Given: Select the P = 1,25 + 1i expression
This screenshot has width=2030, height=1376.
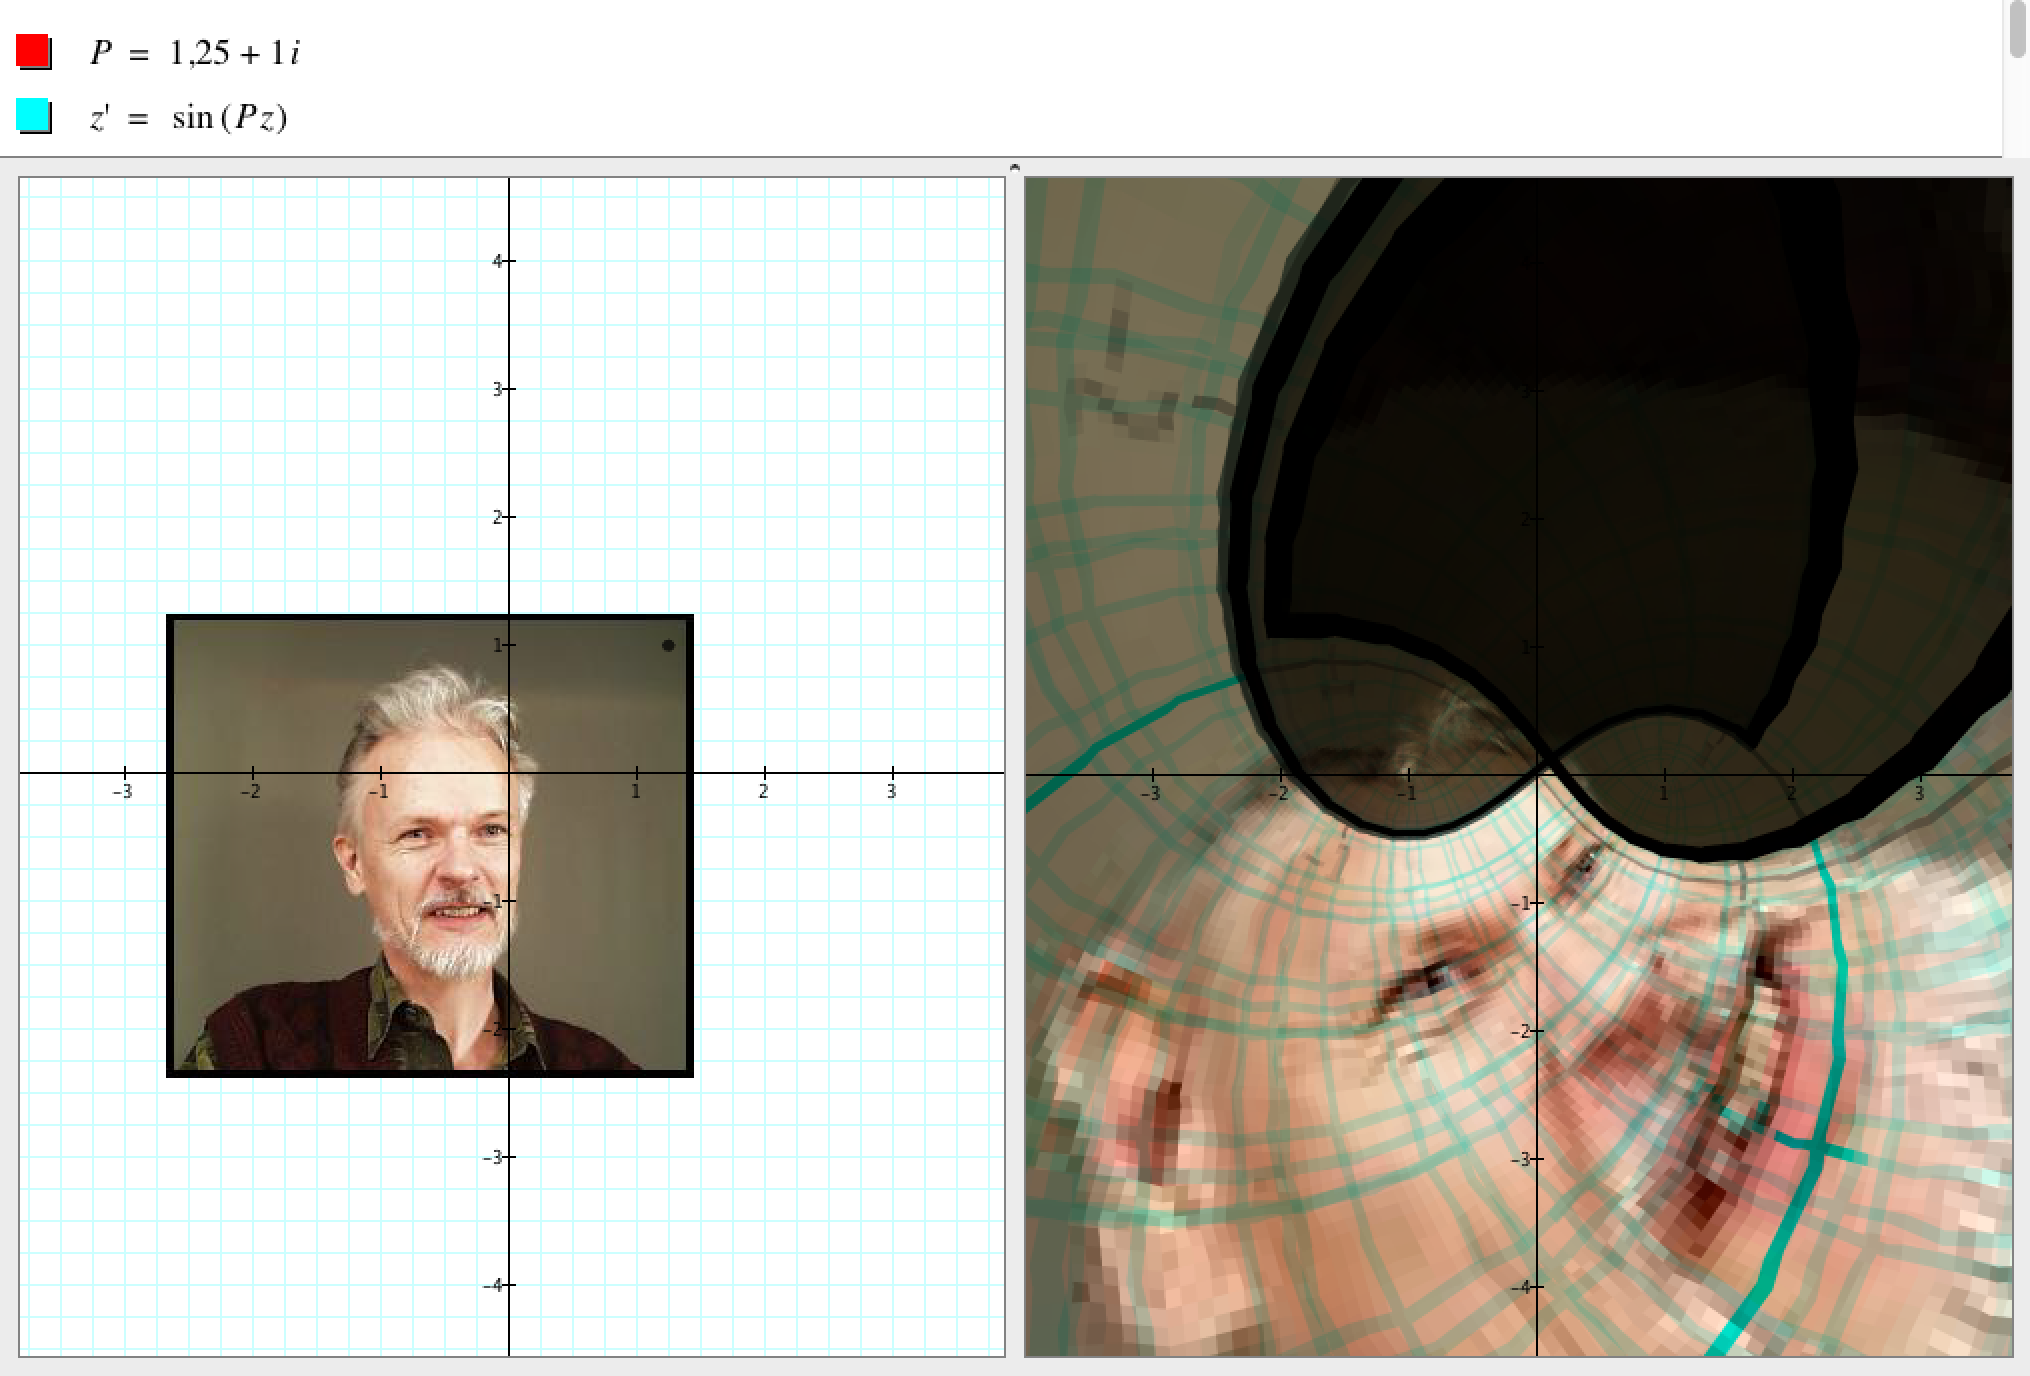Looking at the screenshot, I should [x=194, y=53].
